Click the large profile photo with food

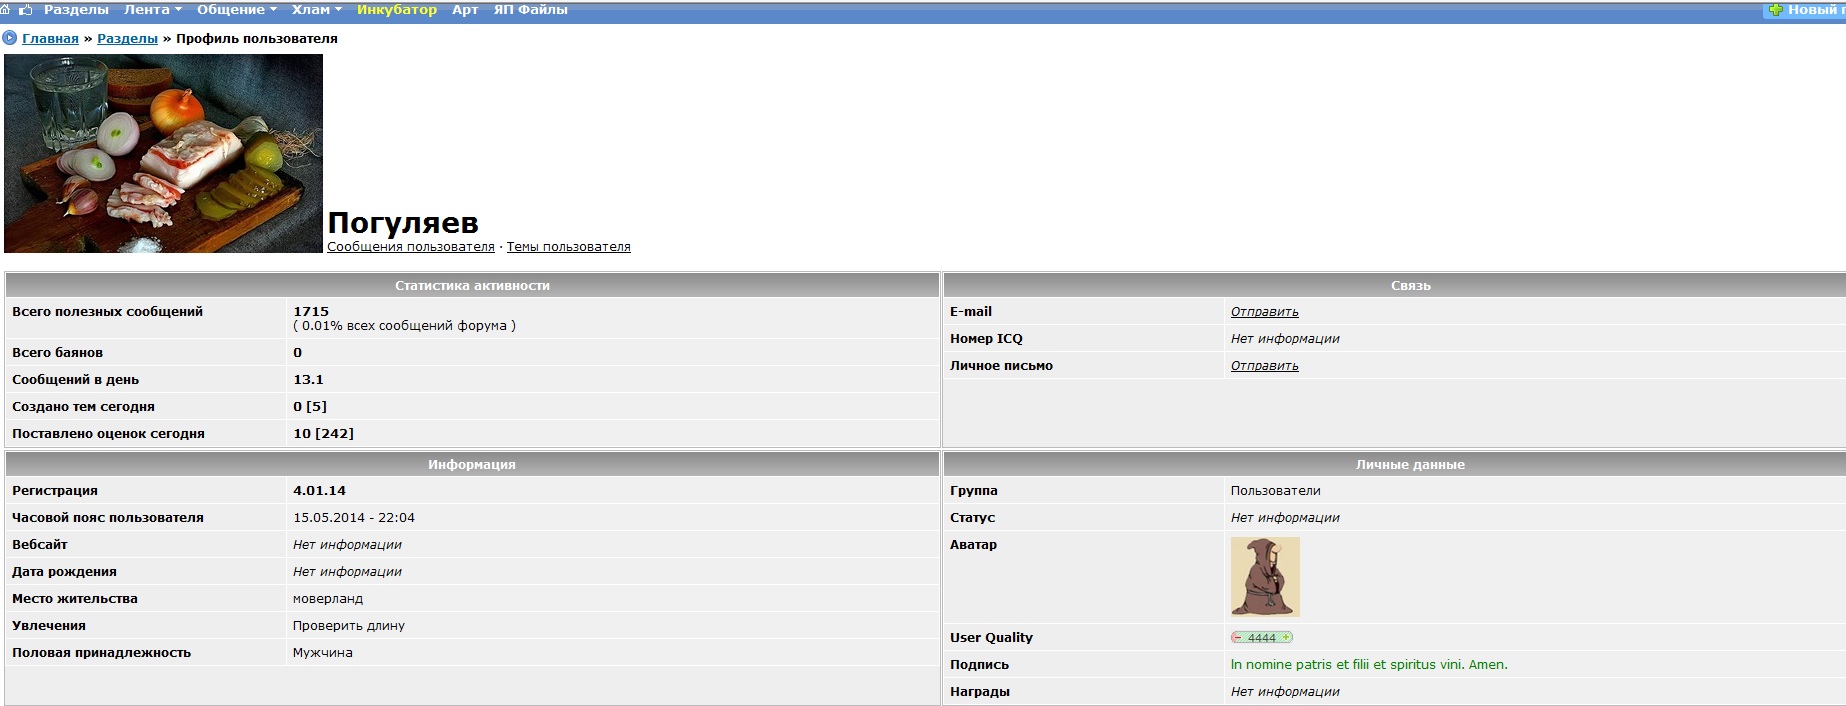[x=163, y=153]
